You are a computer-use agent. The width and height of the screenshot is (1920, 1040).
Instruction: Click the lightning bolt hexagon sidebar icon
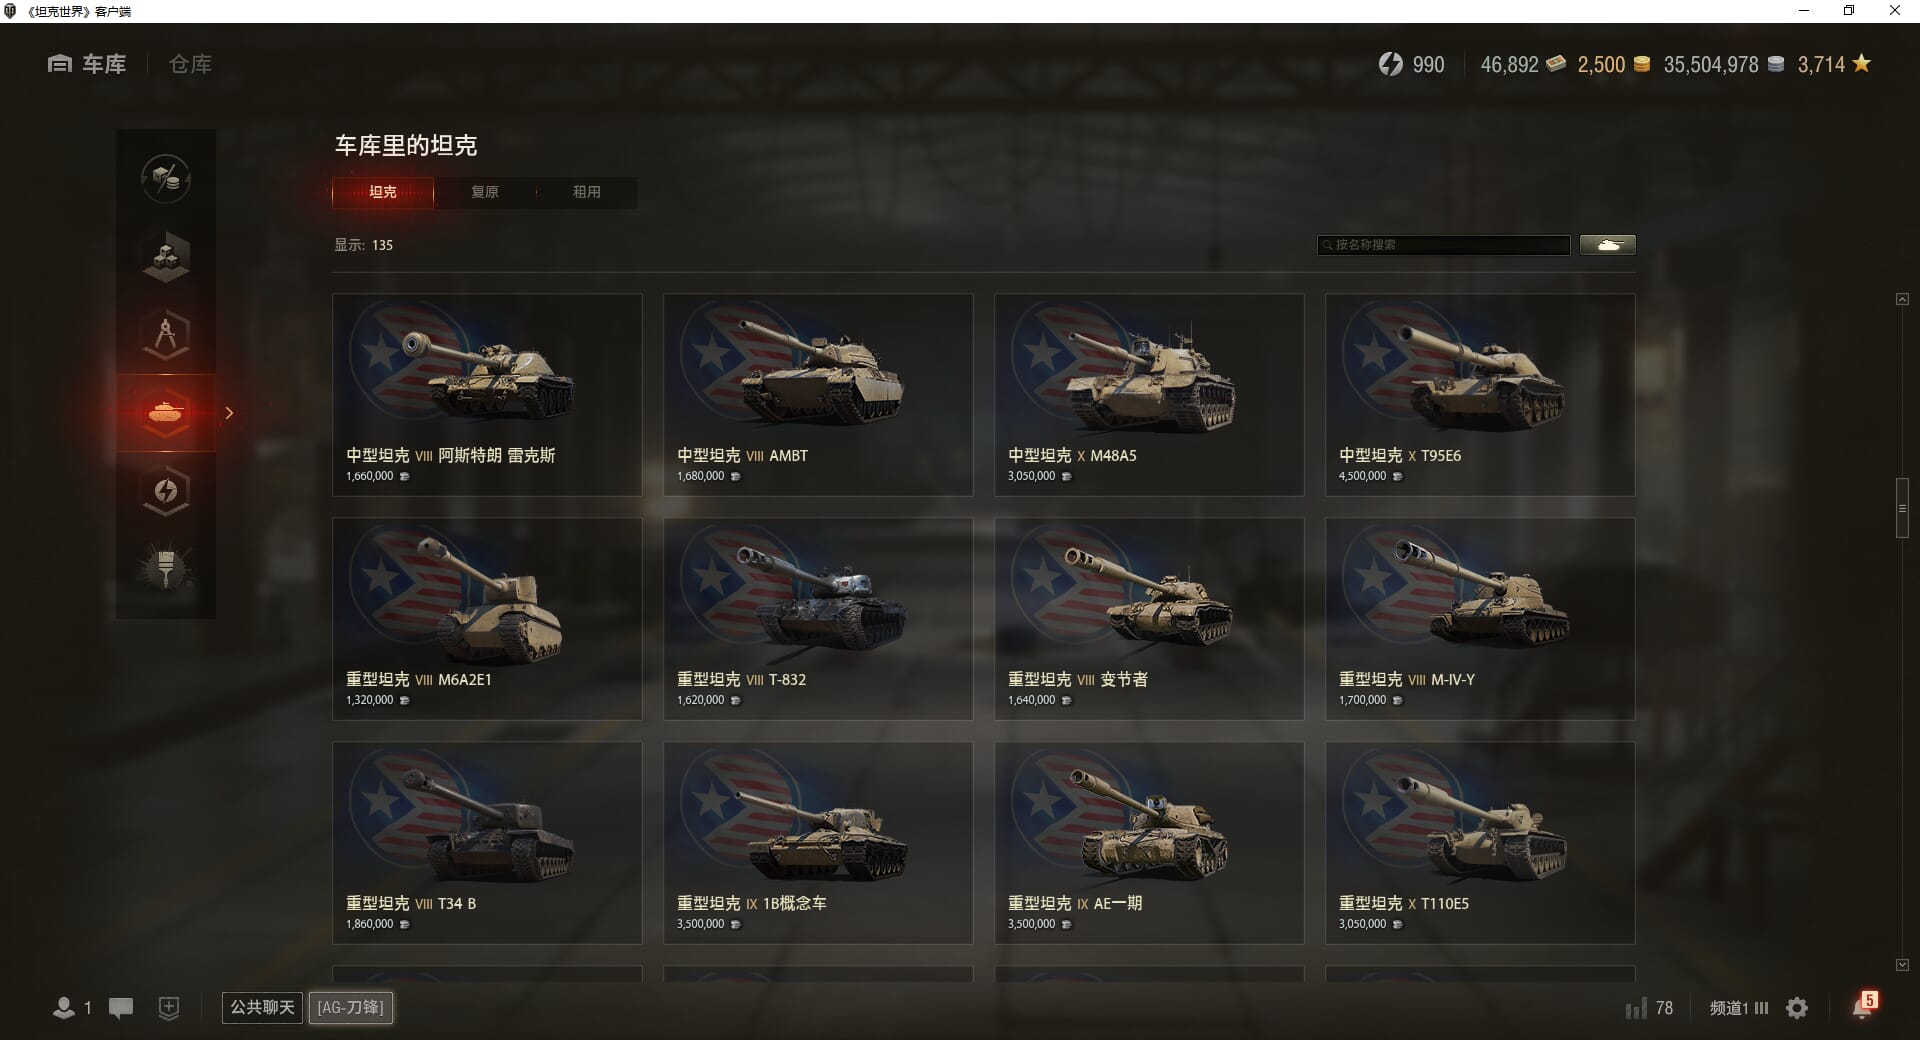point(166,491)
